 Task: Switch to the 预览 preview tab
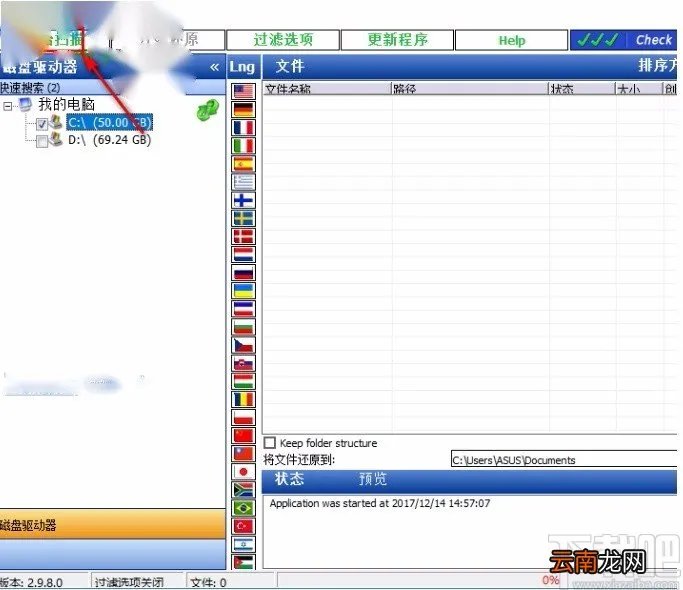(x=372, y=479)
